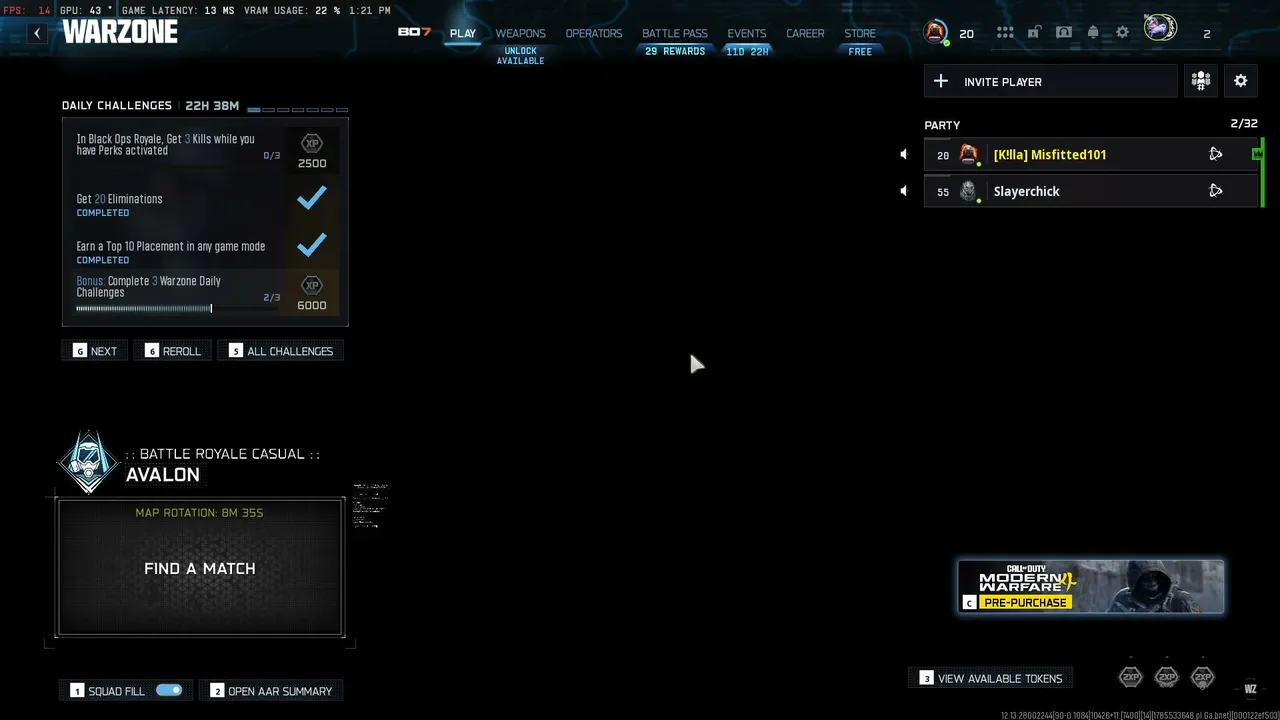Open the party group finder icon
Screen dimensions: 1280x720
coord(1201,81)
